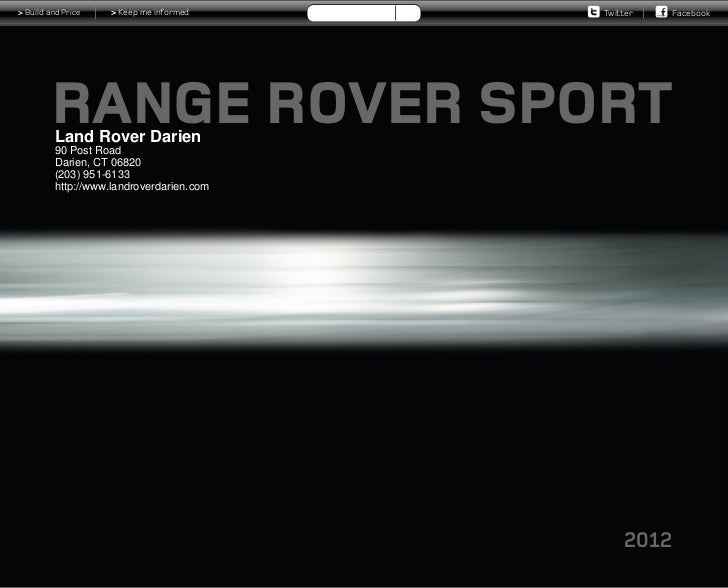
Task: Click the 90 Post Road address line
Action: click(88, 150)
